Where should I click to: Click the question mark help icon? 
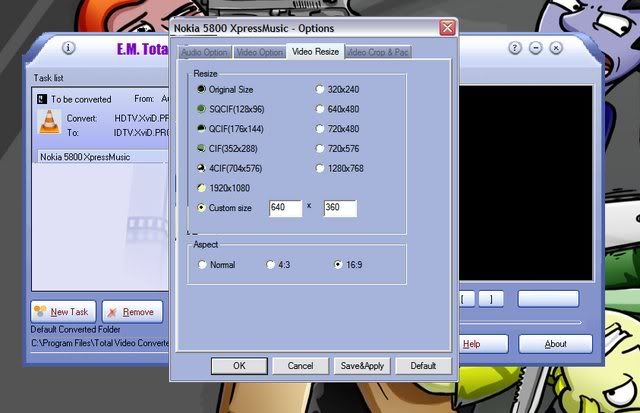pyautogui.click(x=515, y=47)
